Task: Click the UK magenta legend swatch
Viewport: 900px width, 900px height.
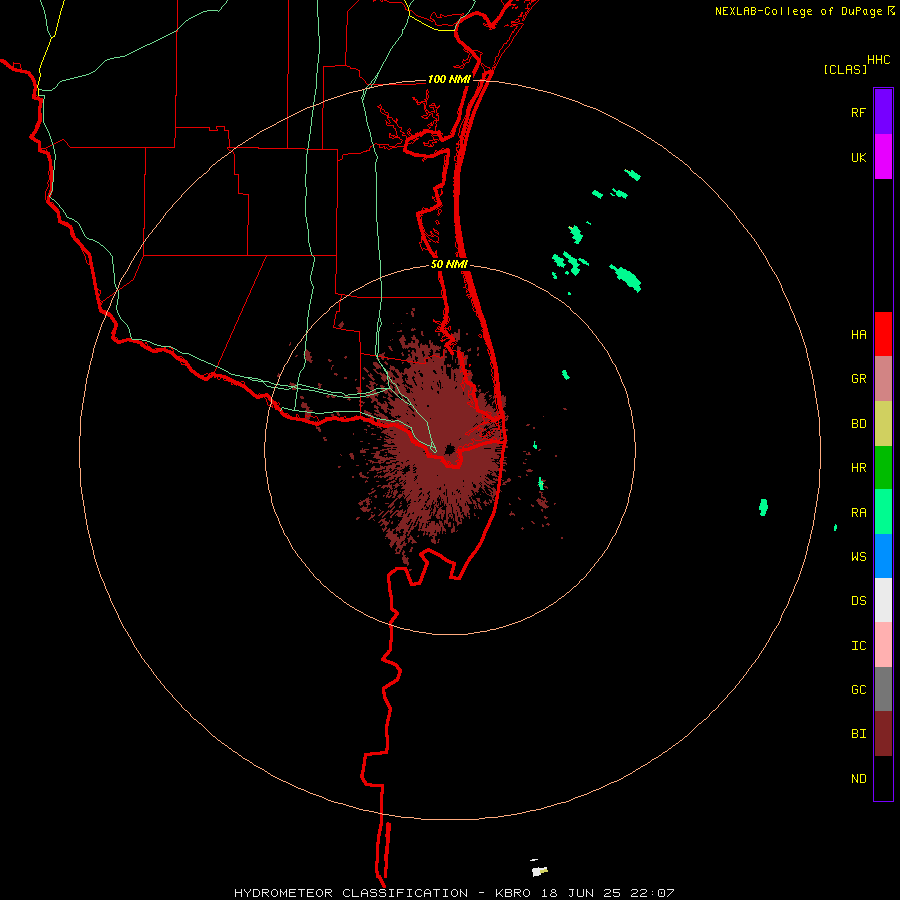Action: (x=883, y=157)
